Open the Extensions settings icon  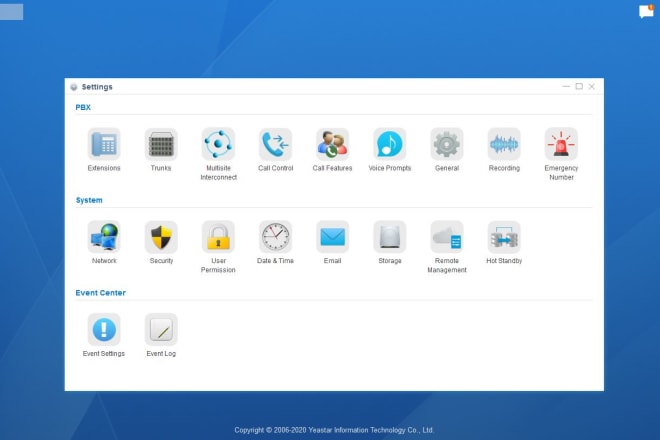[104, 144]
